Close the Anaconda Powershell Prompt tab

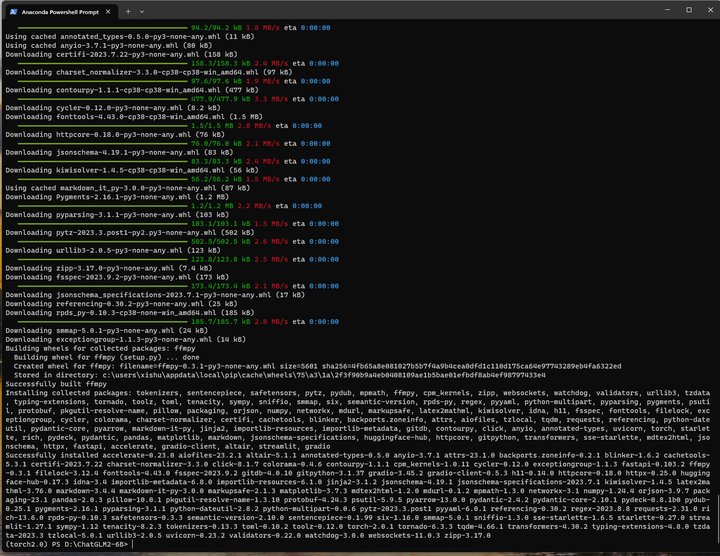point(108,11)
